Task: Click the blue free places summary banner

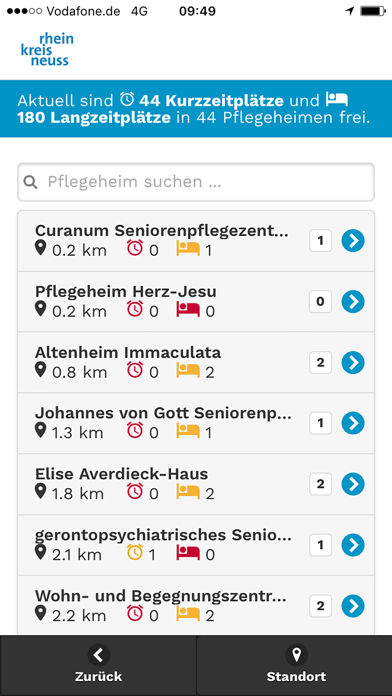Action: point(196,109)
